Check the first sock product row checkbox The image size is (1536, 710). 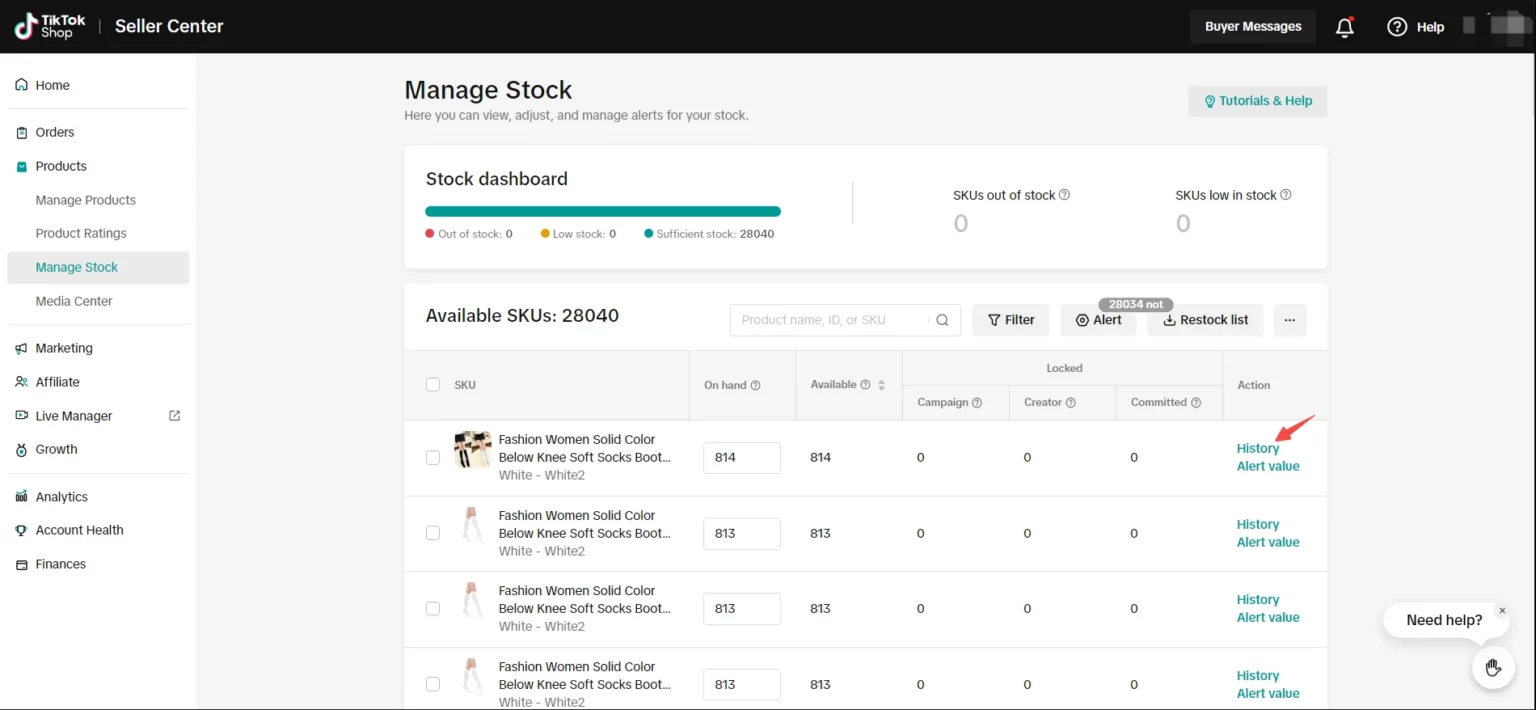(433, 458)
